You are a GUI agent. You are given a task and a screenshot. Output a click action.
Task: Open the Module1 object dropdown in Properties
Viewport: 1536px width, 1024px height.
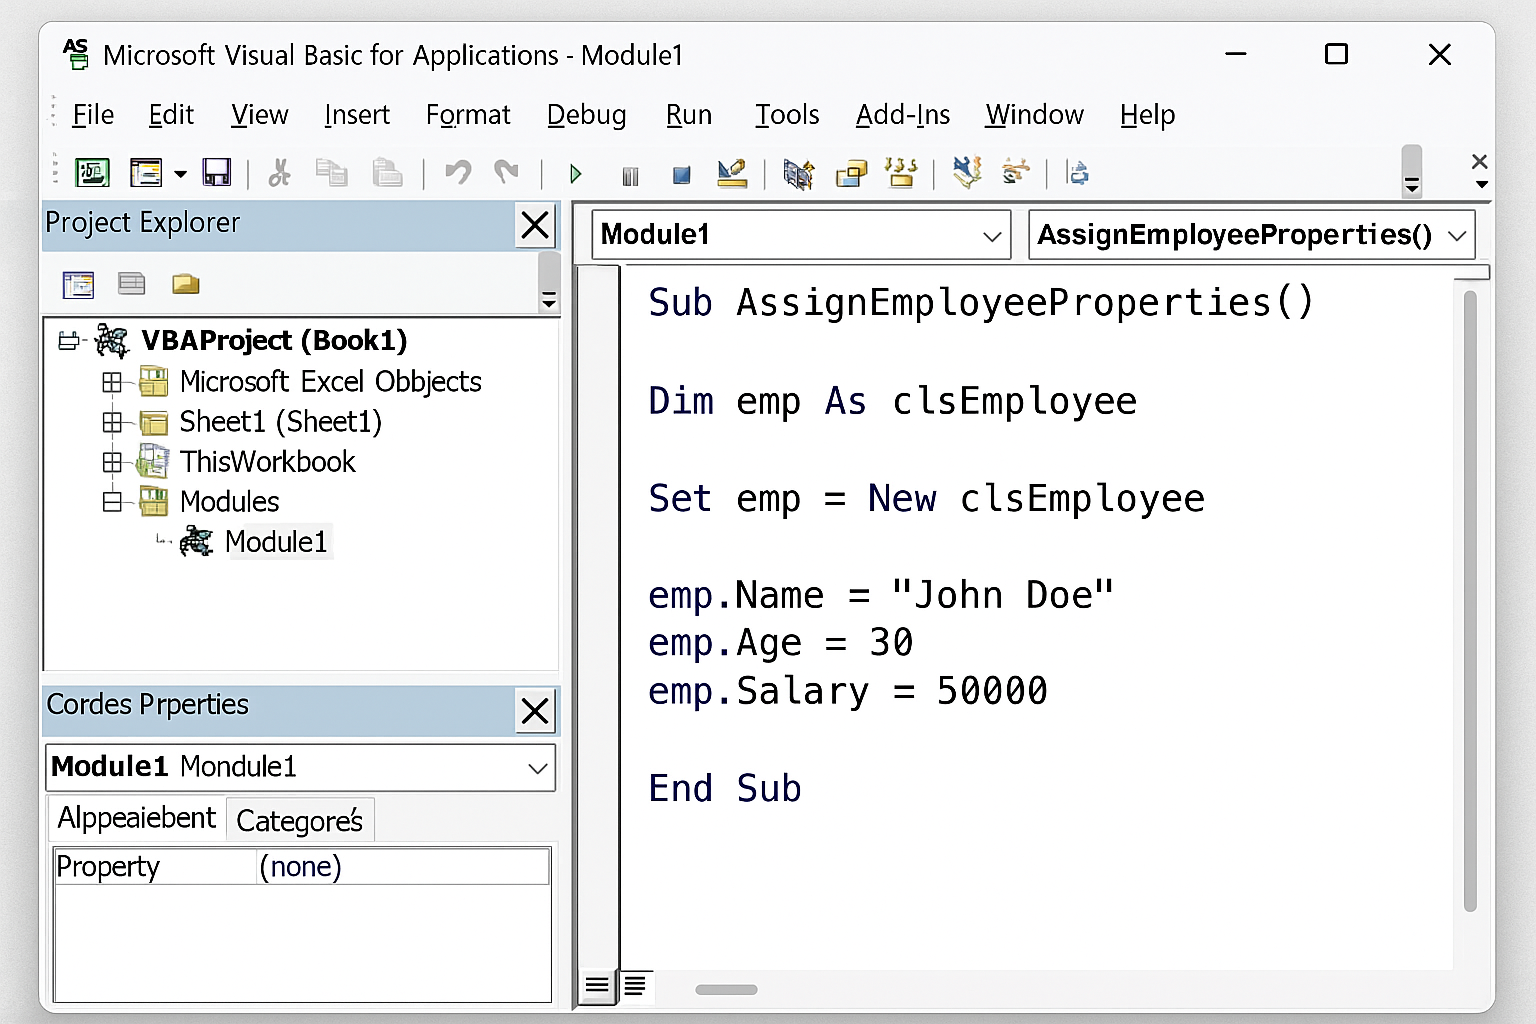(x=538, y=768)
